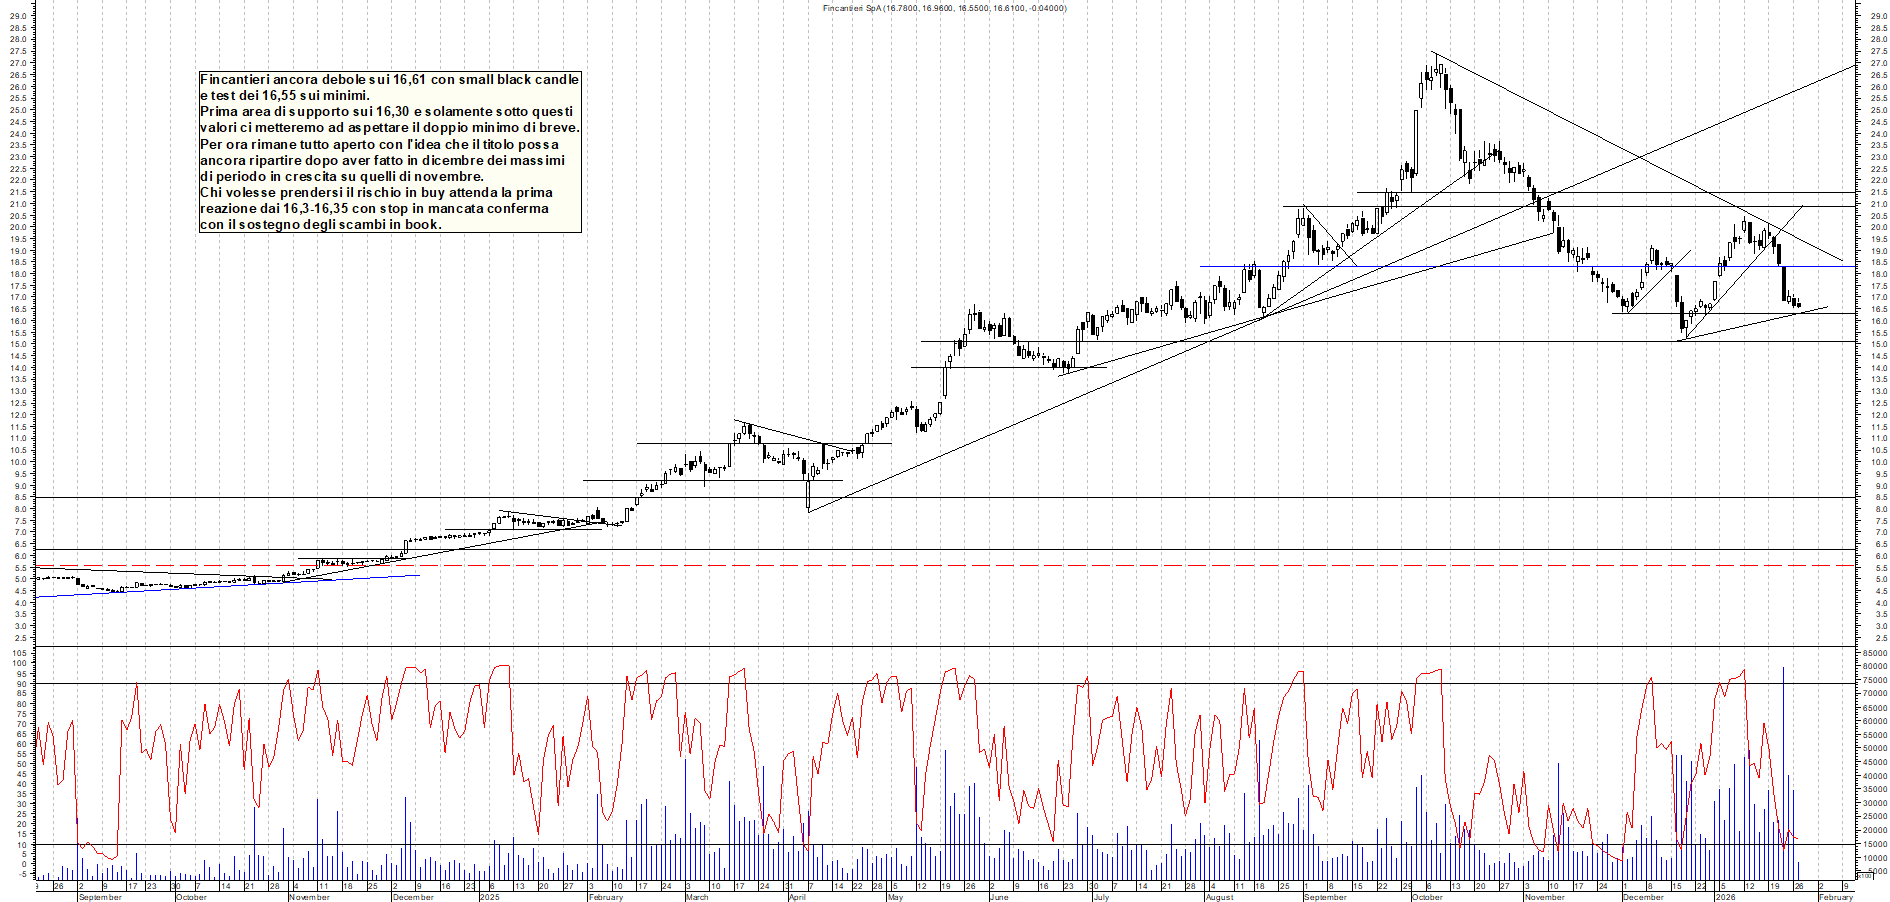Click the 'March' label on time axis

pos(697,897)
